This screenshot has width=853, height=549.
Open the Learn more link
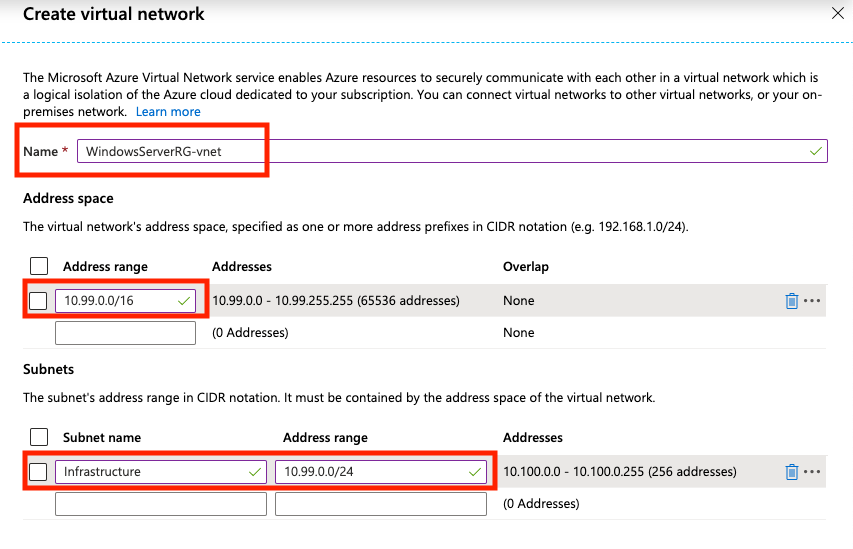click(168, 112)
